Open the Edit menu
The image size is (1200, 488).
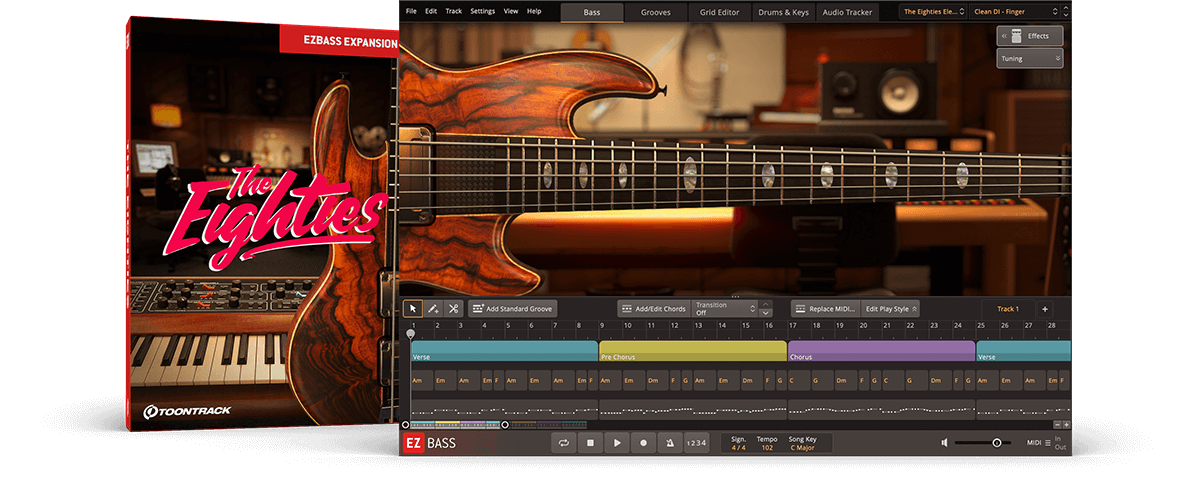click(x=431, y=11)
